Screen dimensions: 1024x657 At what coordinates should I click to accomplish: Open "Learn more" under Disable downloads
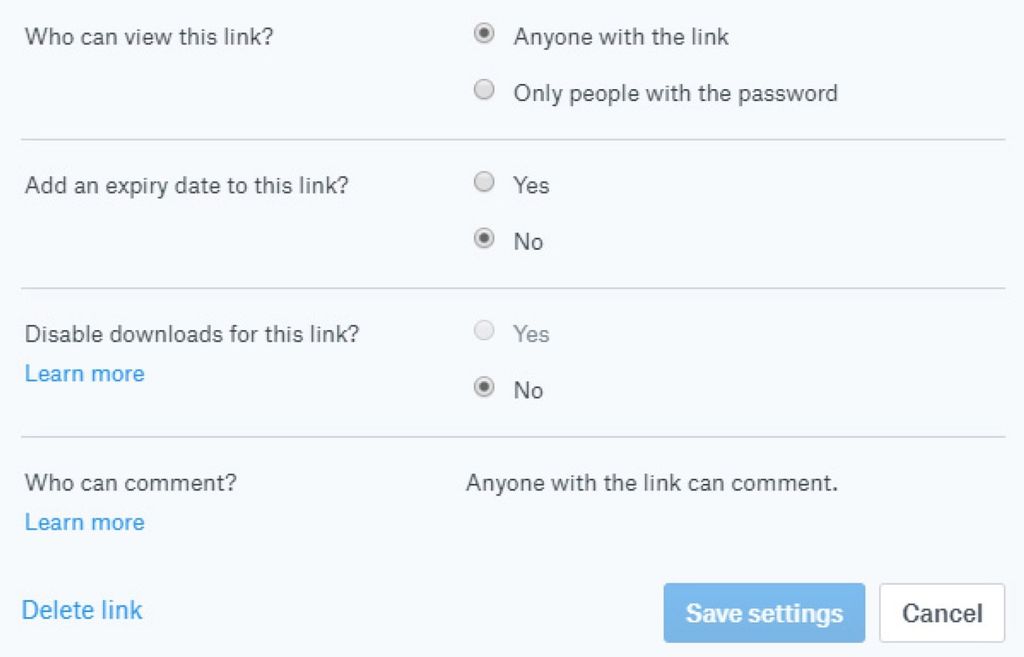click(85, 374)
